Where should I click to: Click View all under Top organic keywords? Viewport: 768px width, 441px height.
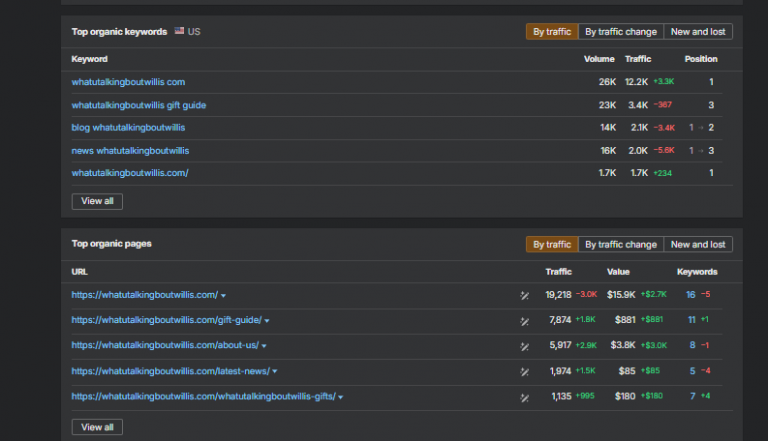pyautogui.click(x=97, y=201)
